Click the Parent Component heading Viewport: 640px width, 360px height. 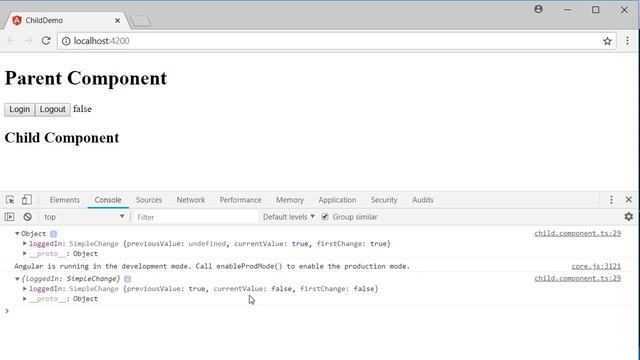coord(86,78)
